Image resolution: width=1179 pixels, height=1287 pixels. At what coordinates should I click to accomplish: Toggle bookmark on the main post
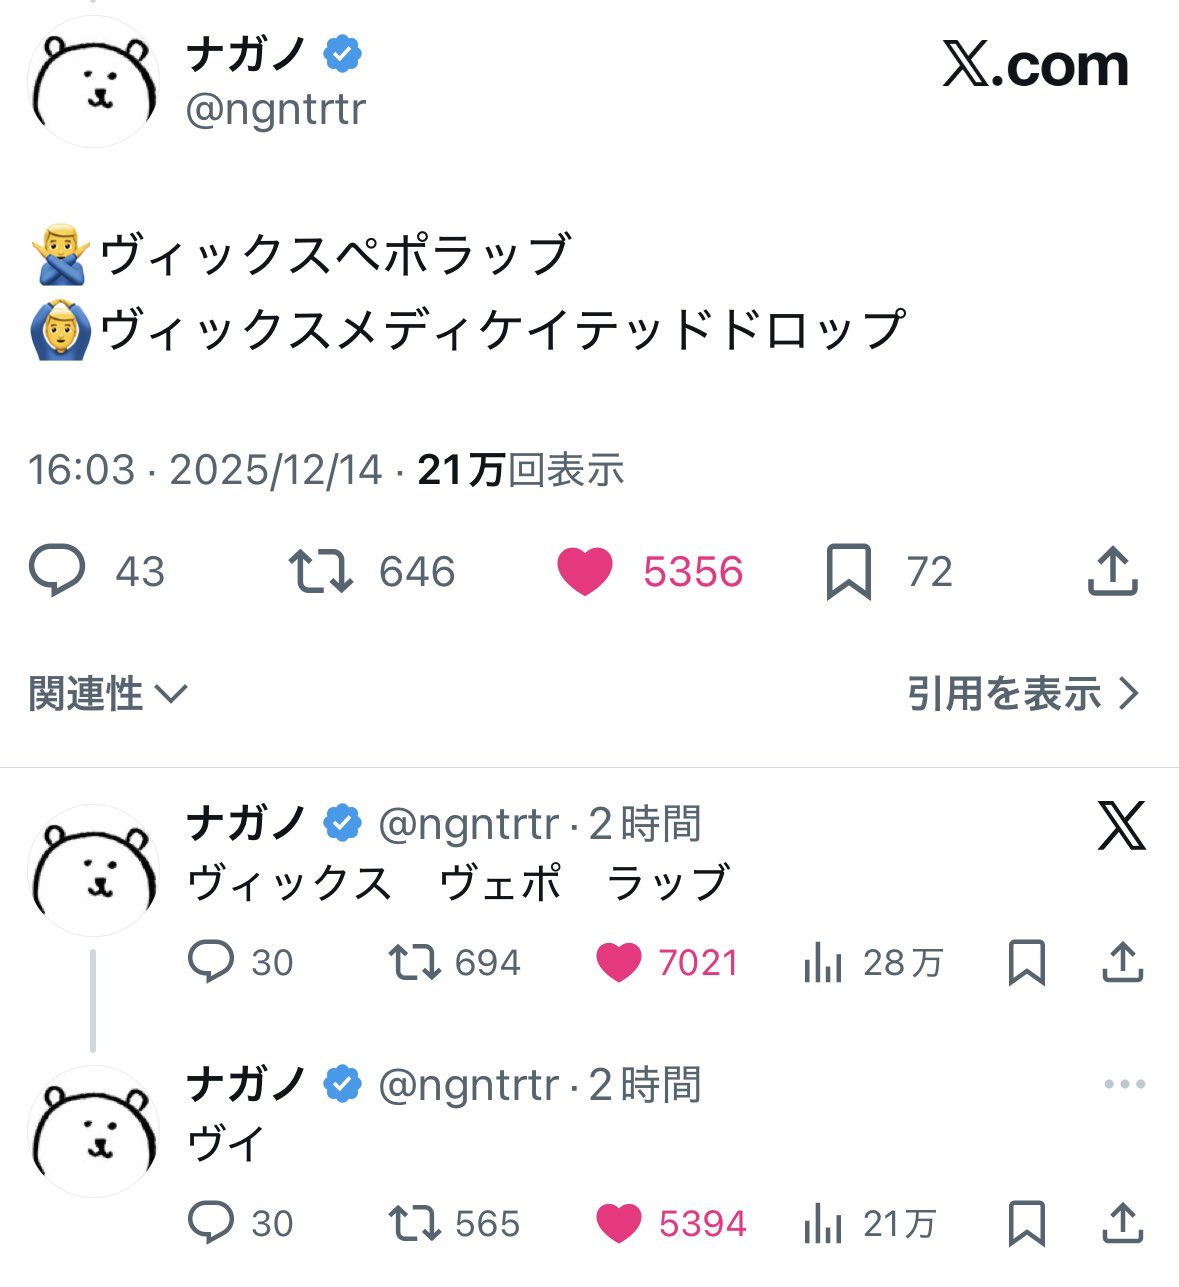tap(848, 572)
